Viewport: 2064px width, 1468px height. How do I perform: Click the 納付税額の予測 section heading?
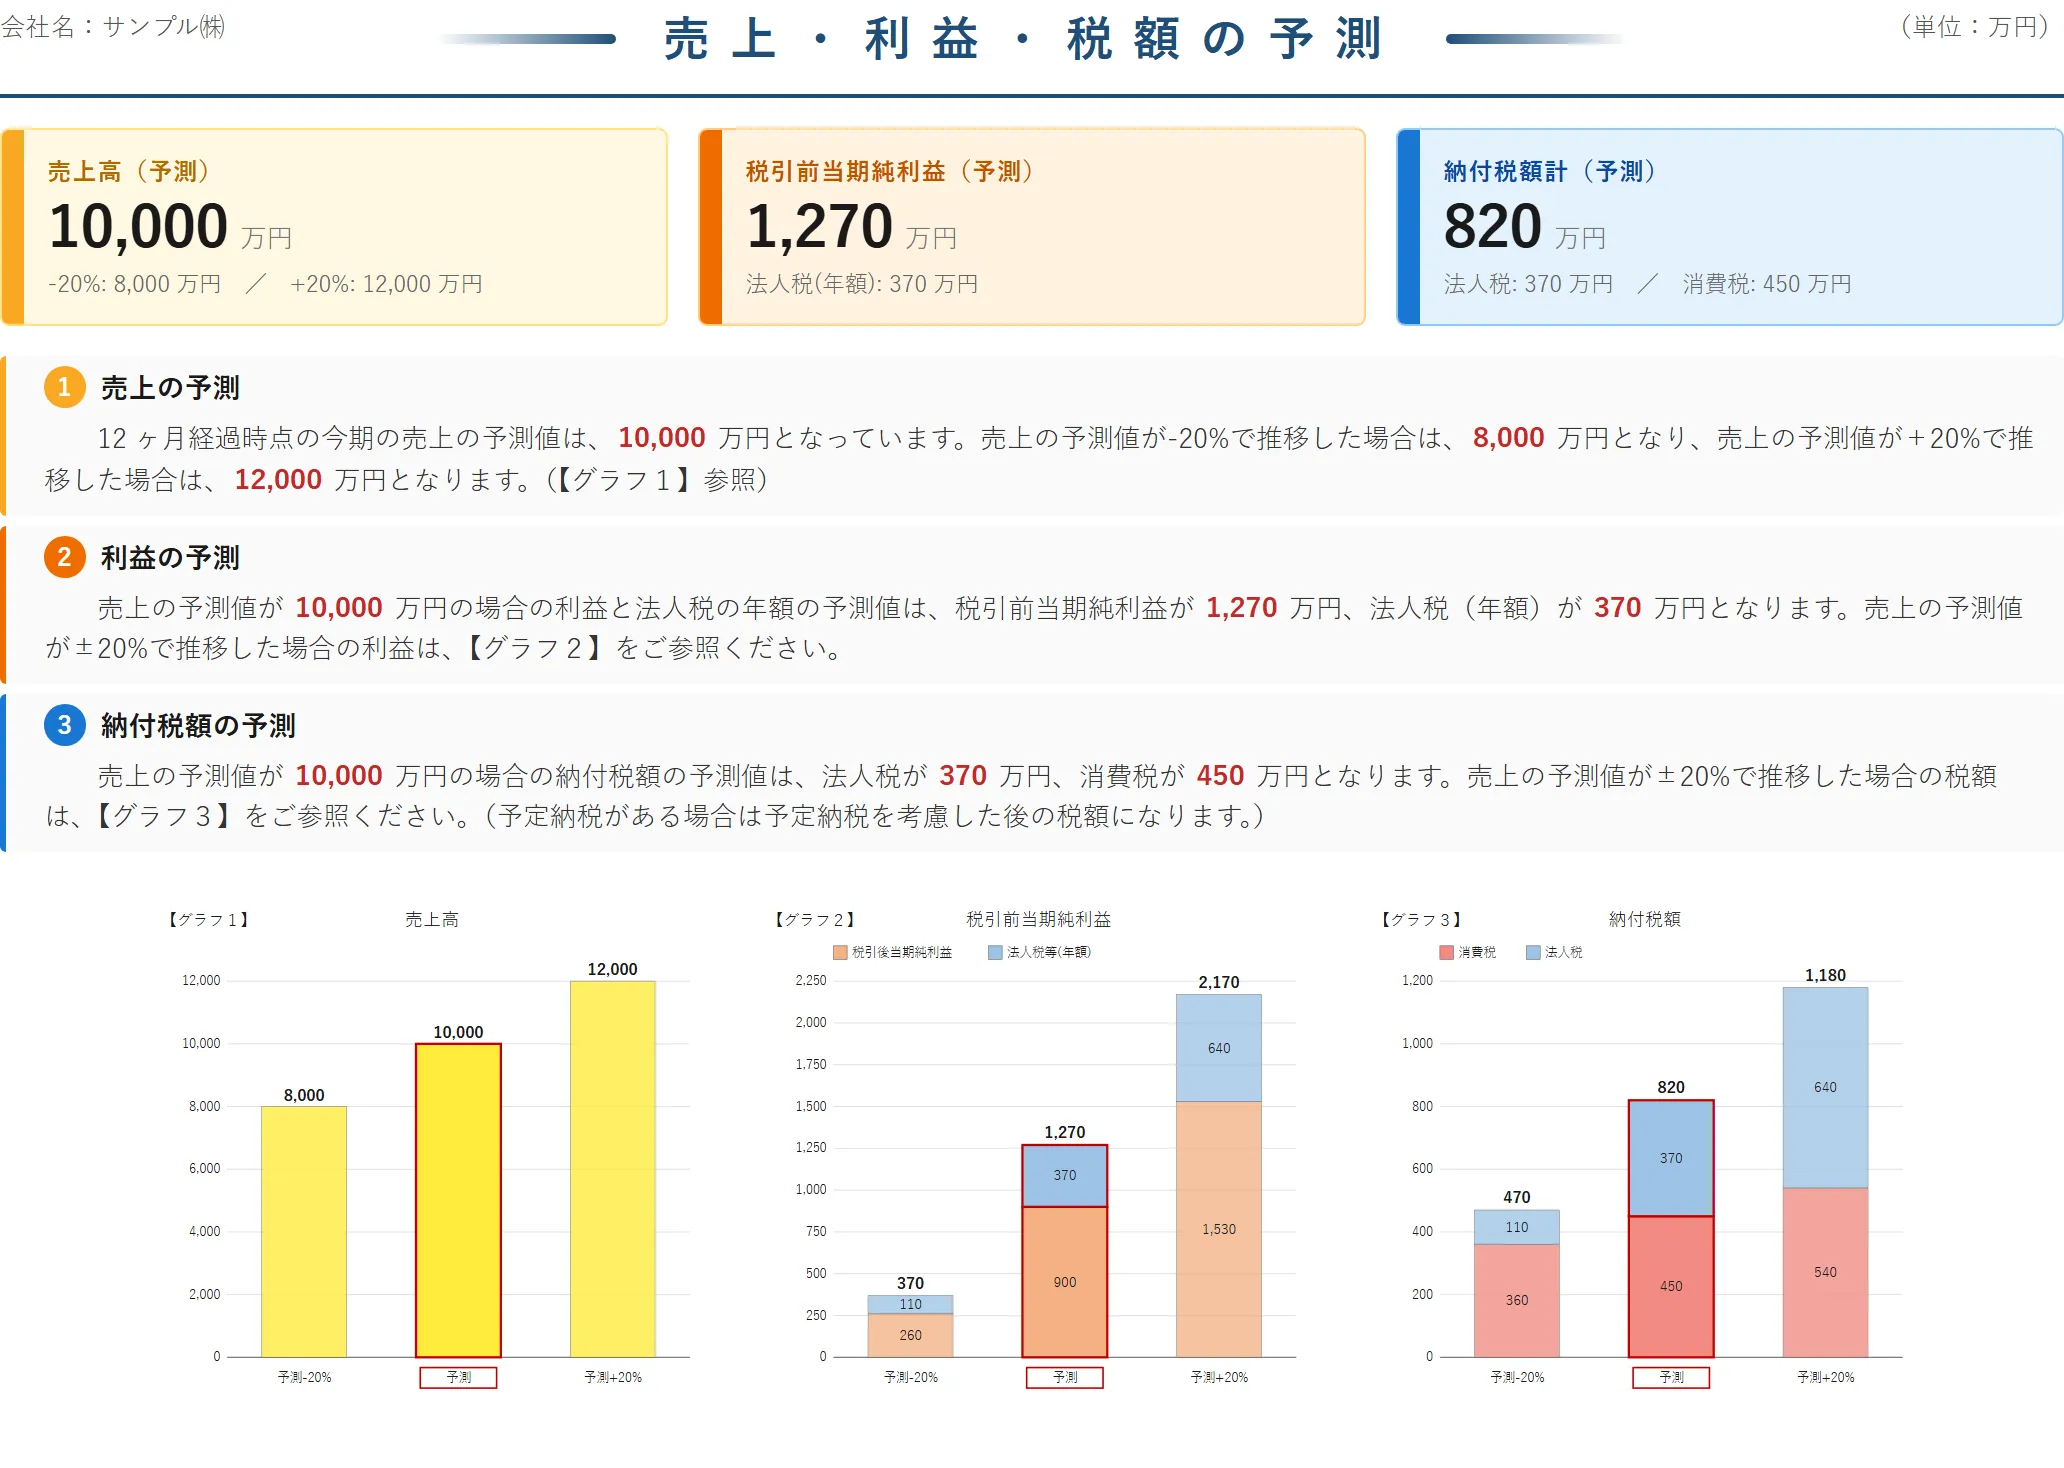pos(198,726)
